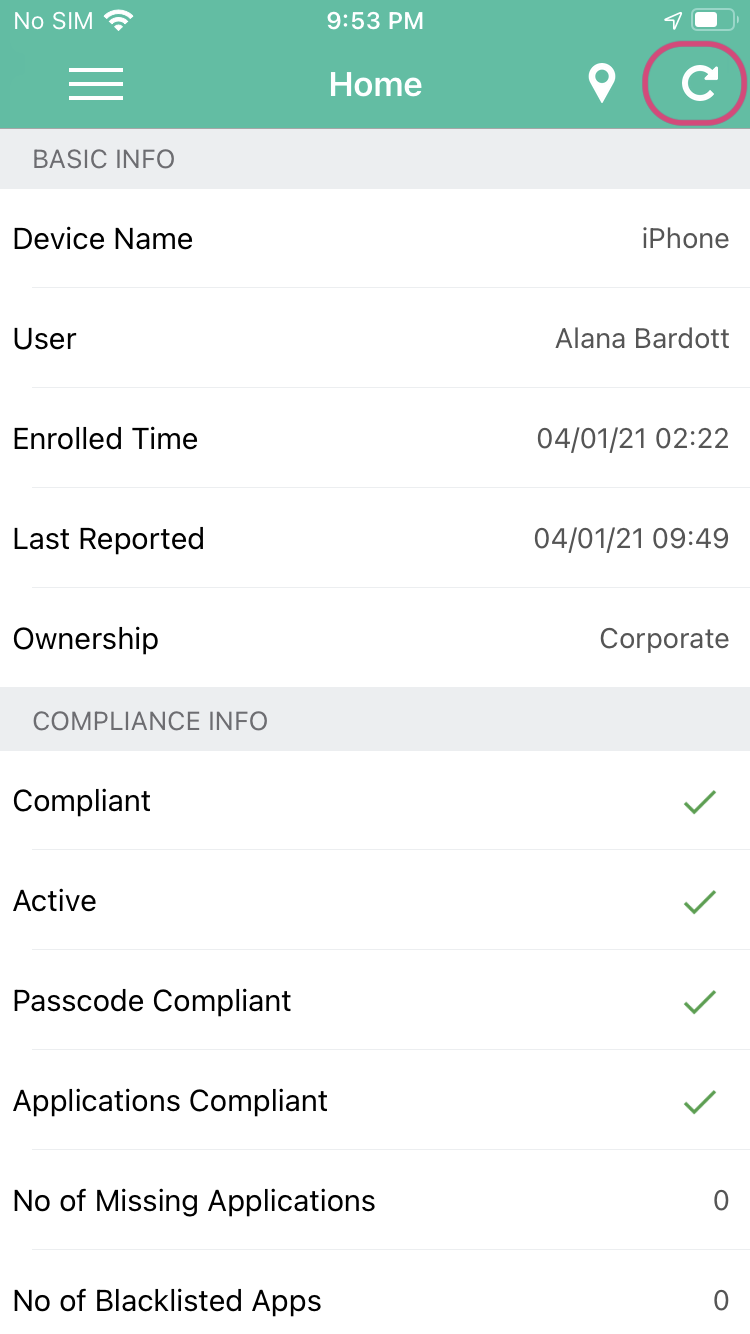Tap the Enrolled Time row
The height and width of the screenshot is (1334, 750).
(375, 438)
